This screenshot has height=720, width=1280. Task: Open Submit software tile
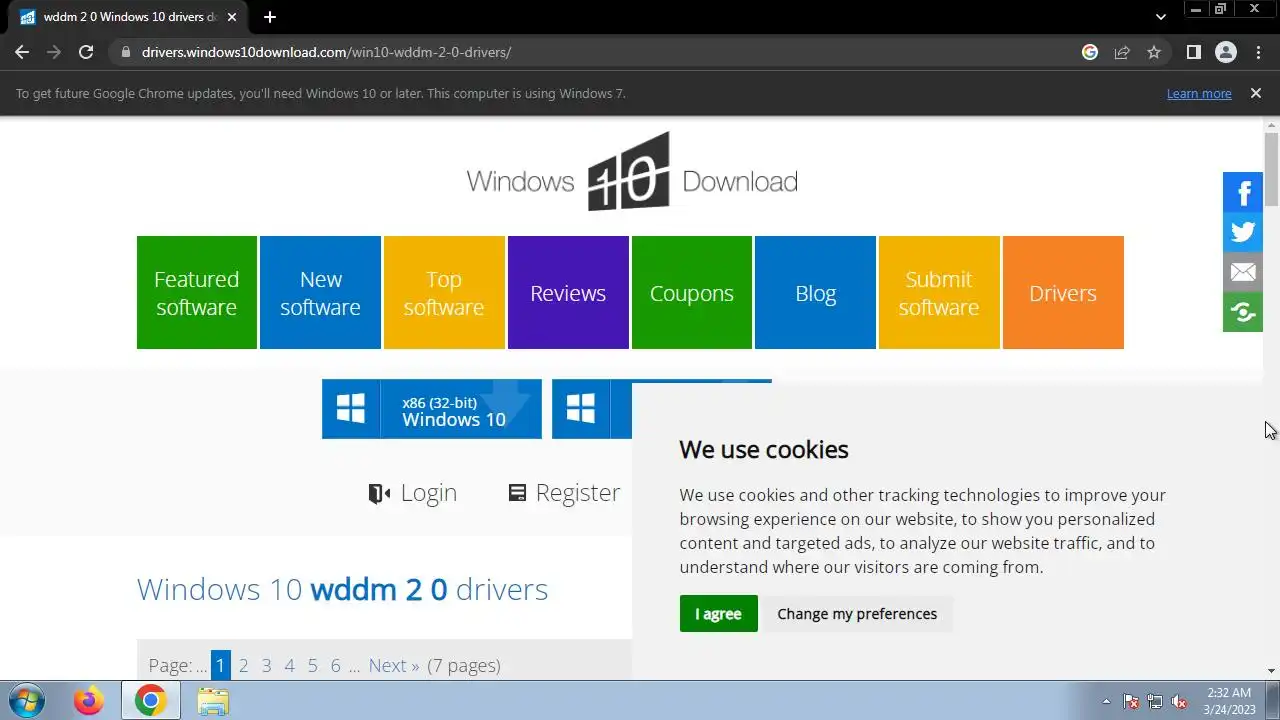pyautogui.click(x=939, y=293)
